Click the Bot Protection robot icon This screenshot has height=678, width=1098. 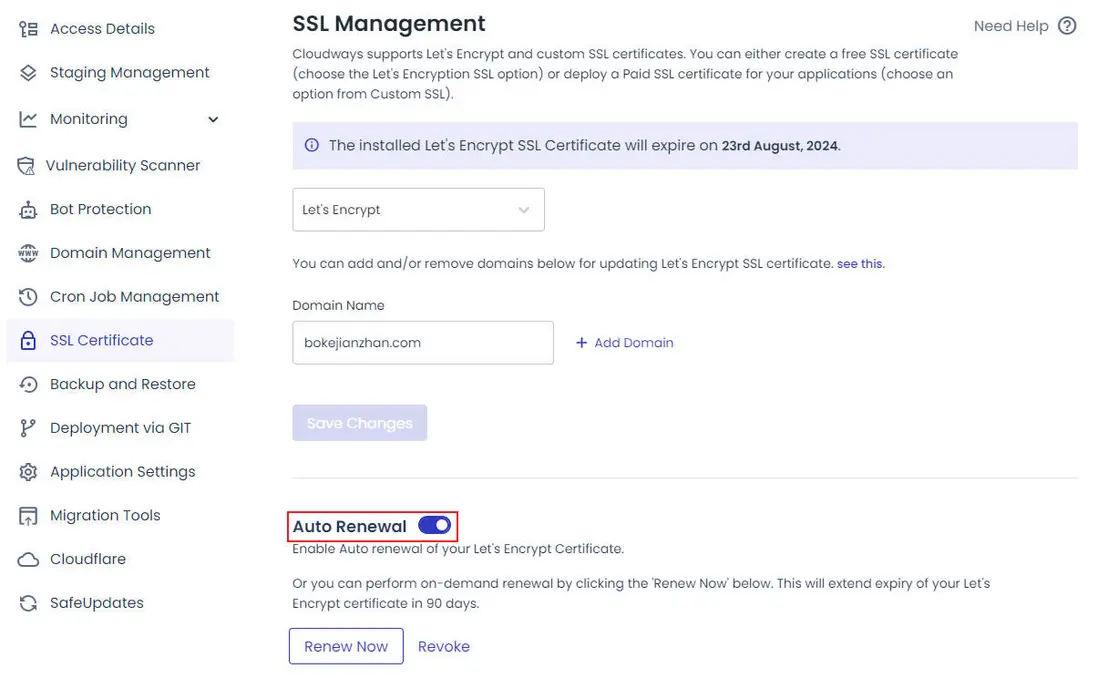tap(28, 210)
